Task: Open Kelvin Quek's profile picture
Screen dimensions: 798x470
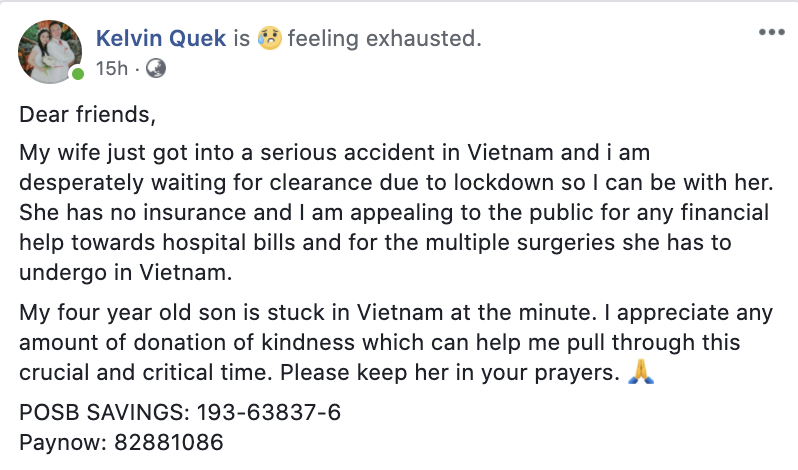Action: [50, 51]
